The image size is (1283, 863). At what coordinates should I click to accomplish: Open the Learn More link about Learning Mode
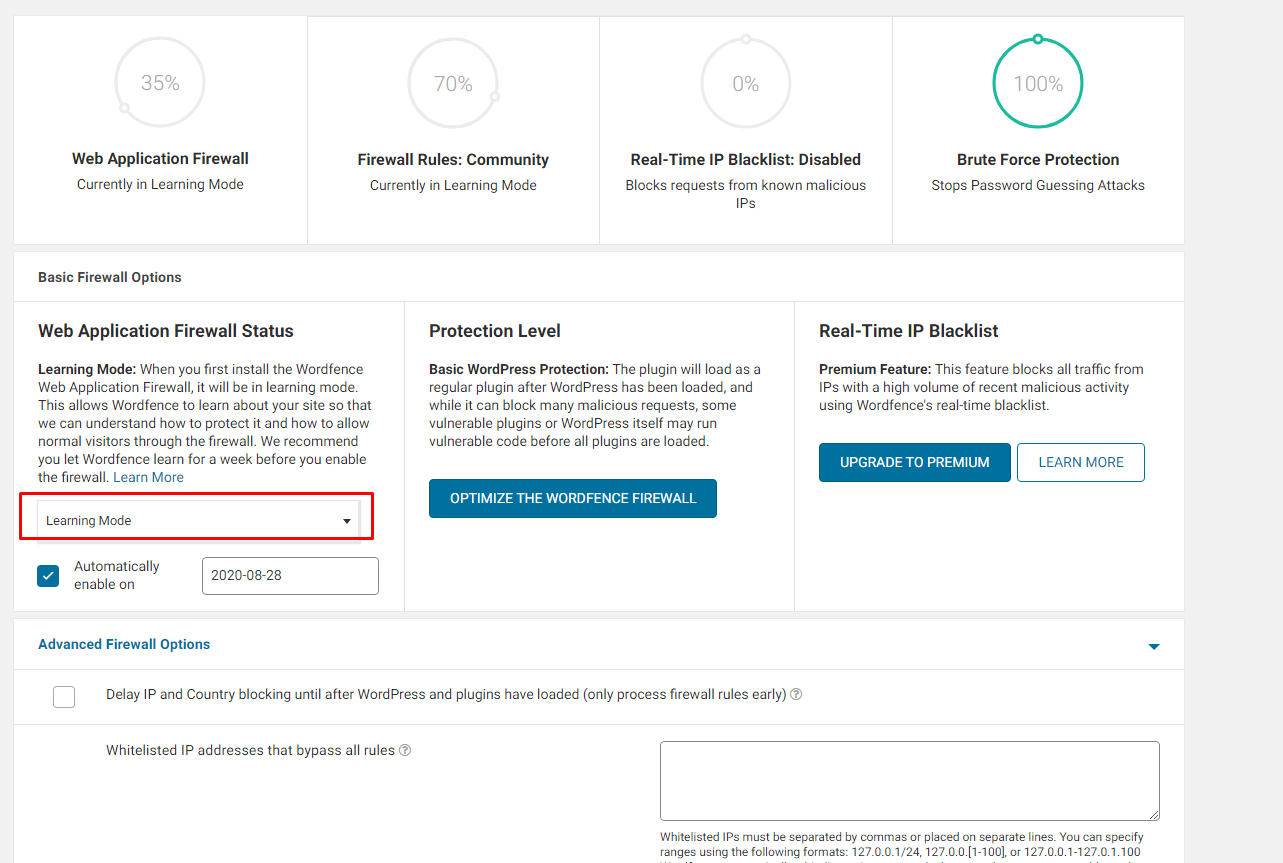click(148, 477)
